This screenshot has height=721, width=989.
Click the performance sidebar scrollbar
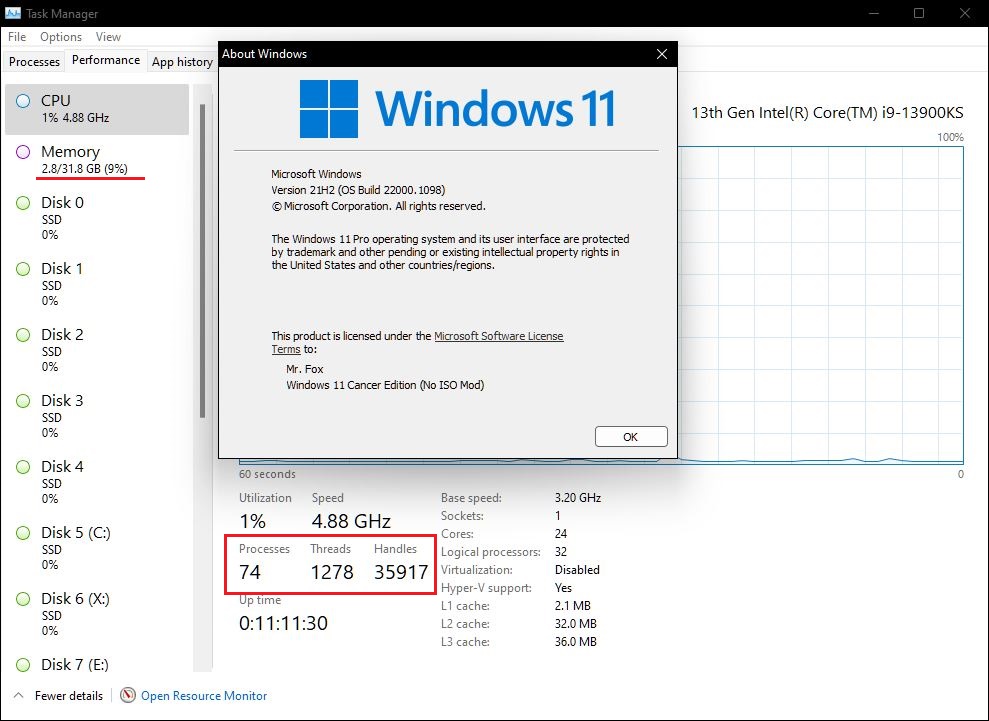coord(202,261)
